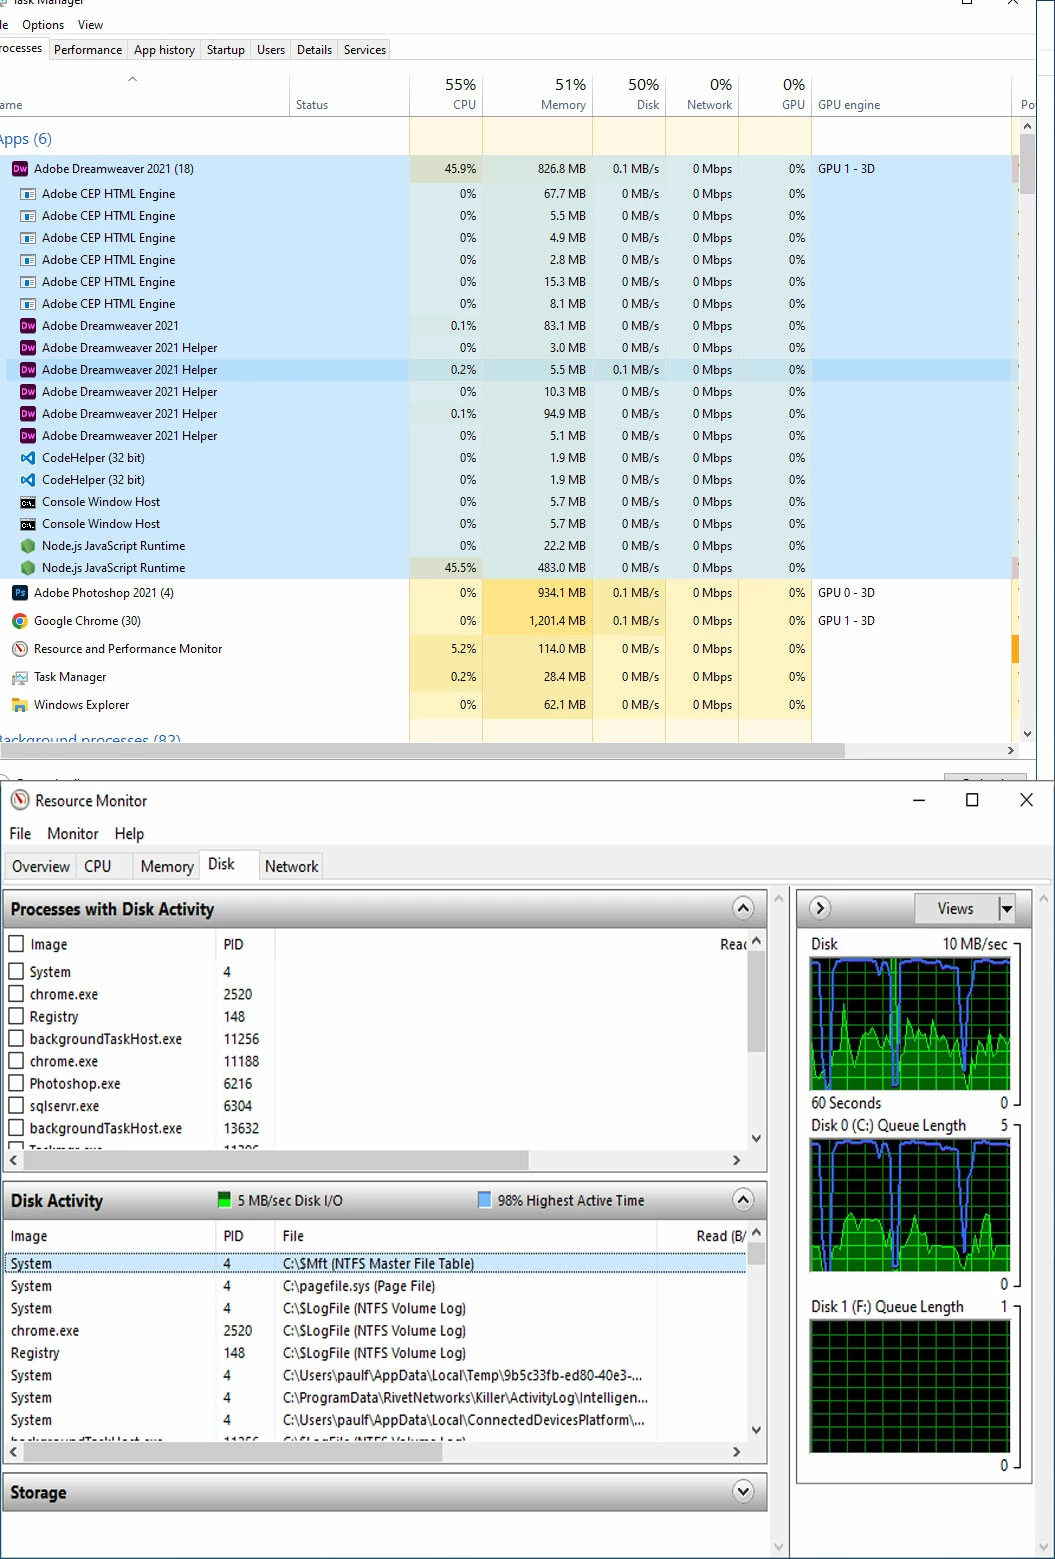
Task: Click the Adobe CEP HTML Engine icon at 15.3 MB
Action: [28, 282]
